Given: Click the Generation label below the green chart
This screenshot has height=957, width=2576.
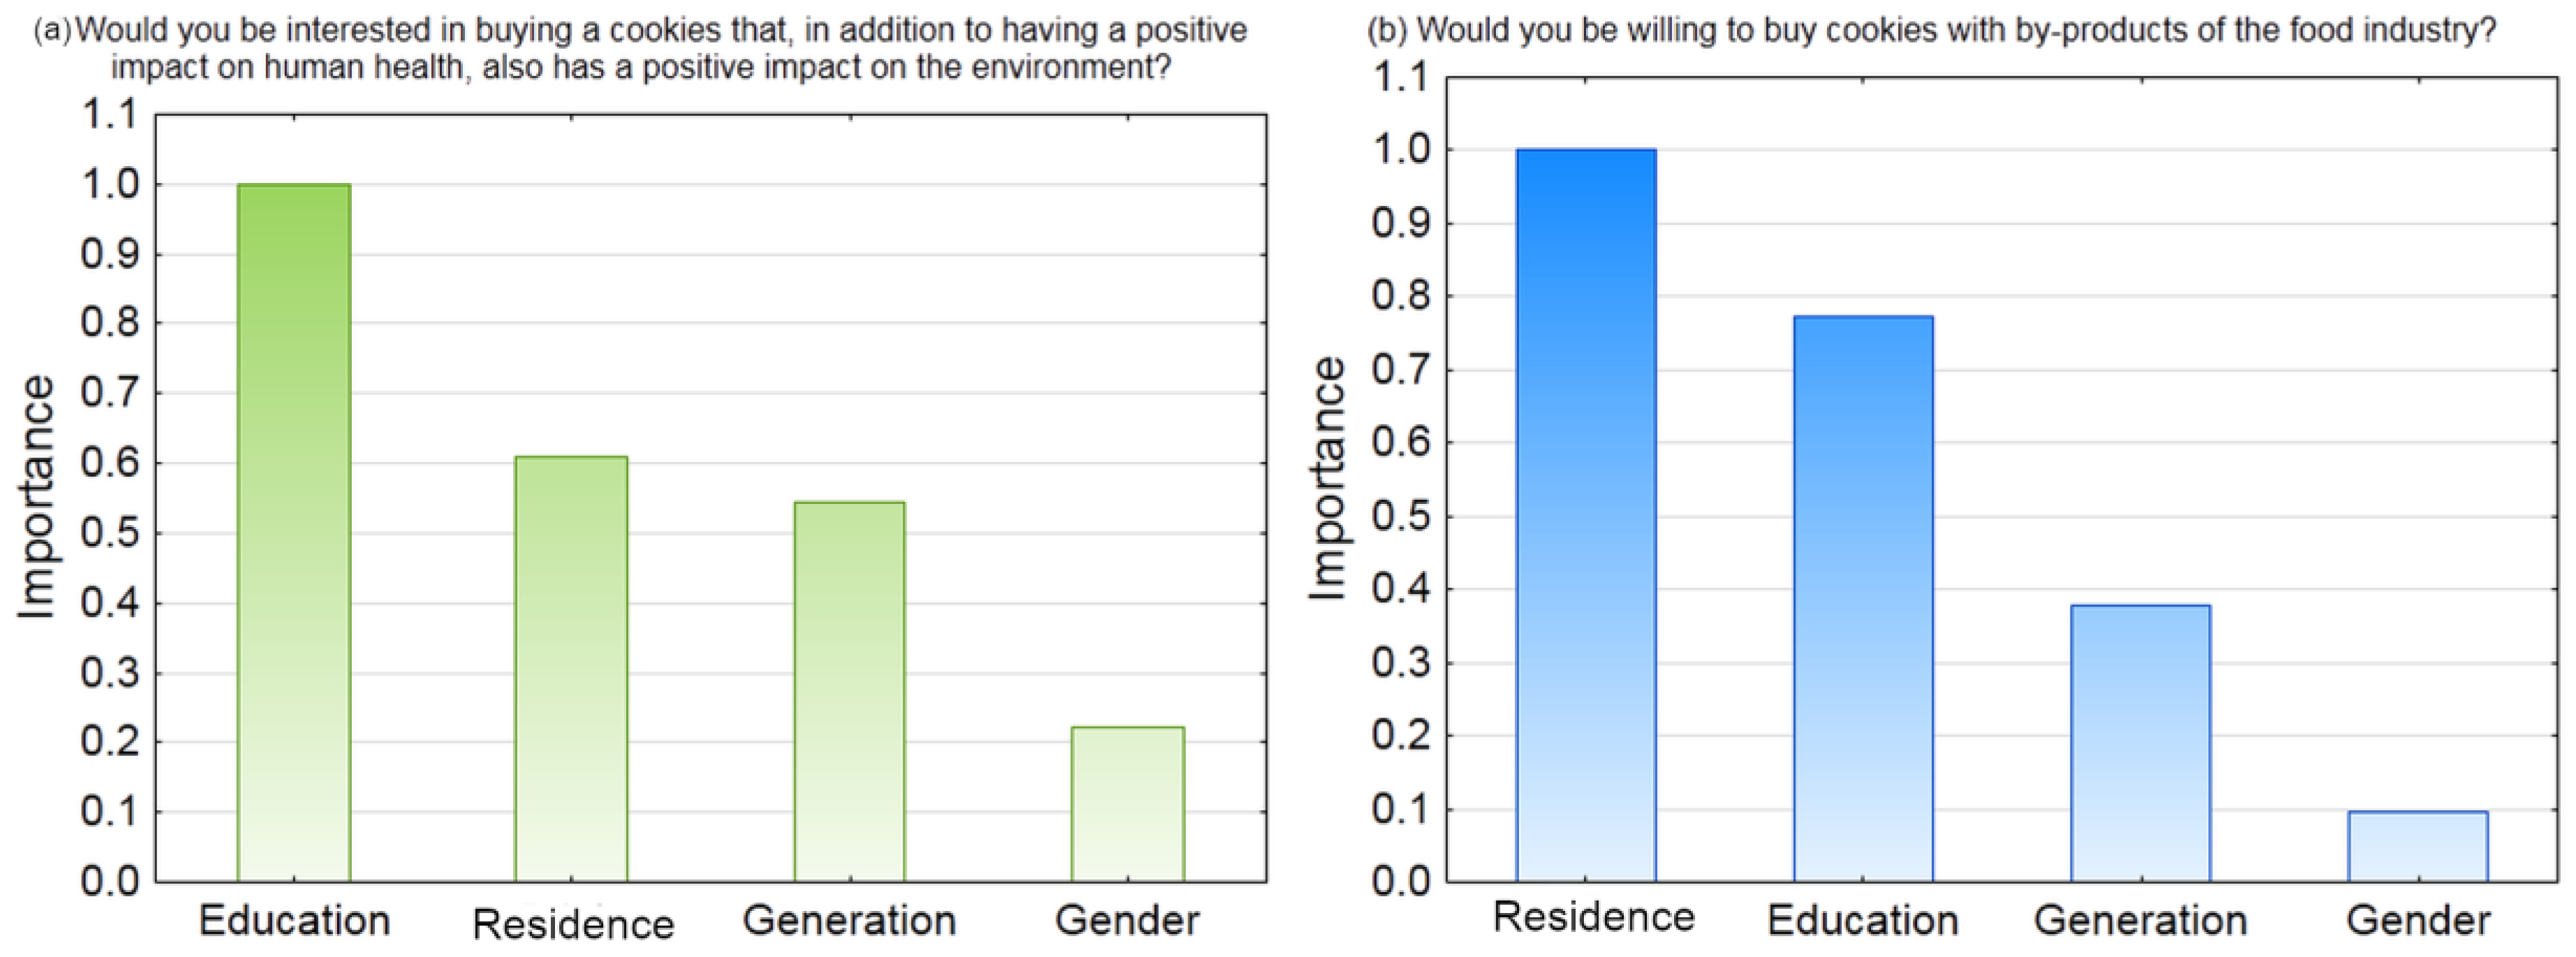Looking at the screenshot, I should coord(849,921).
